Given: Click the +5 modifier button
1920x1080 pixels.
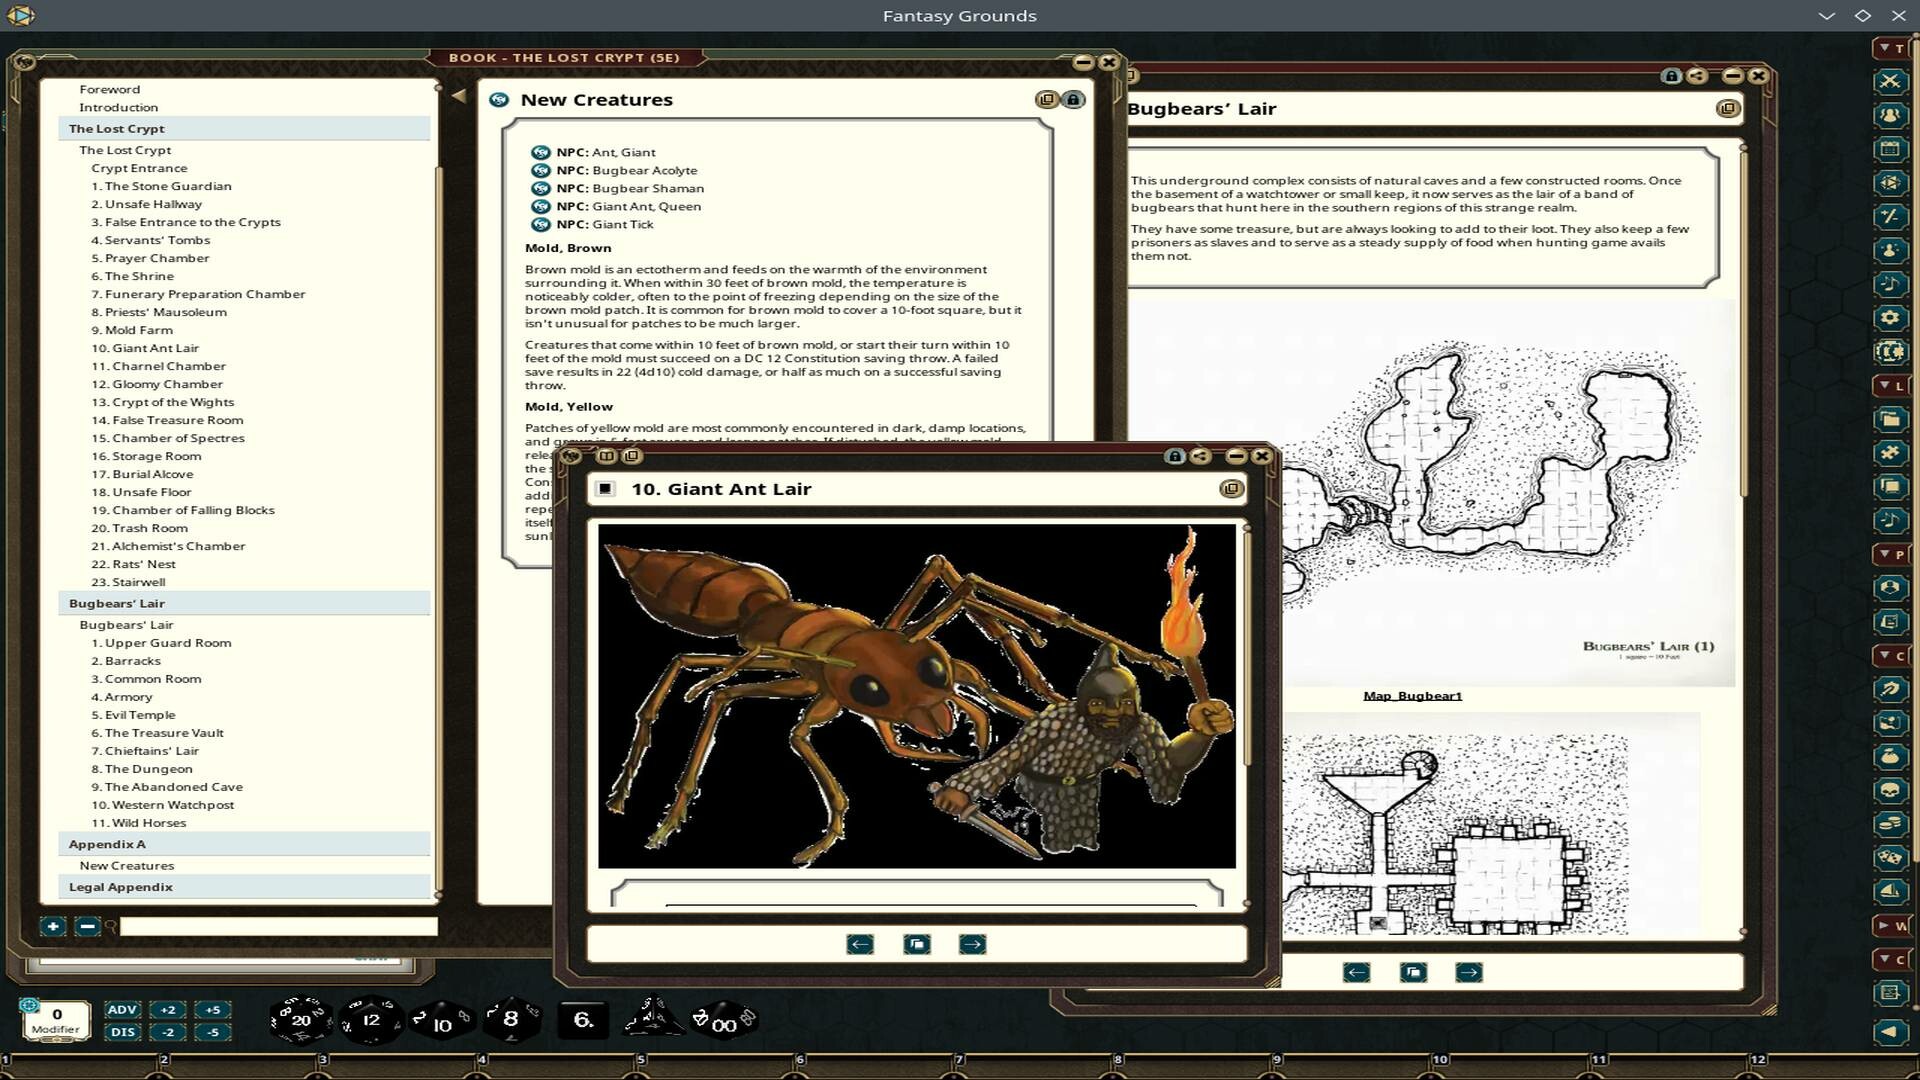Looking at the screenshot, I should tap(211, 1010).
